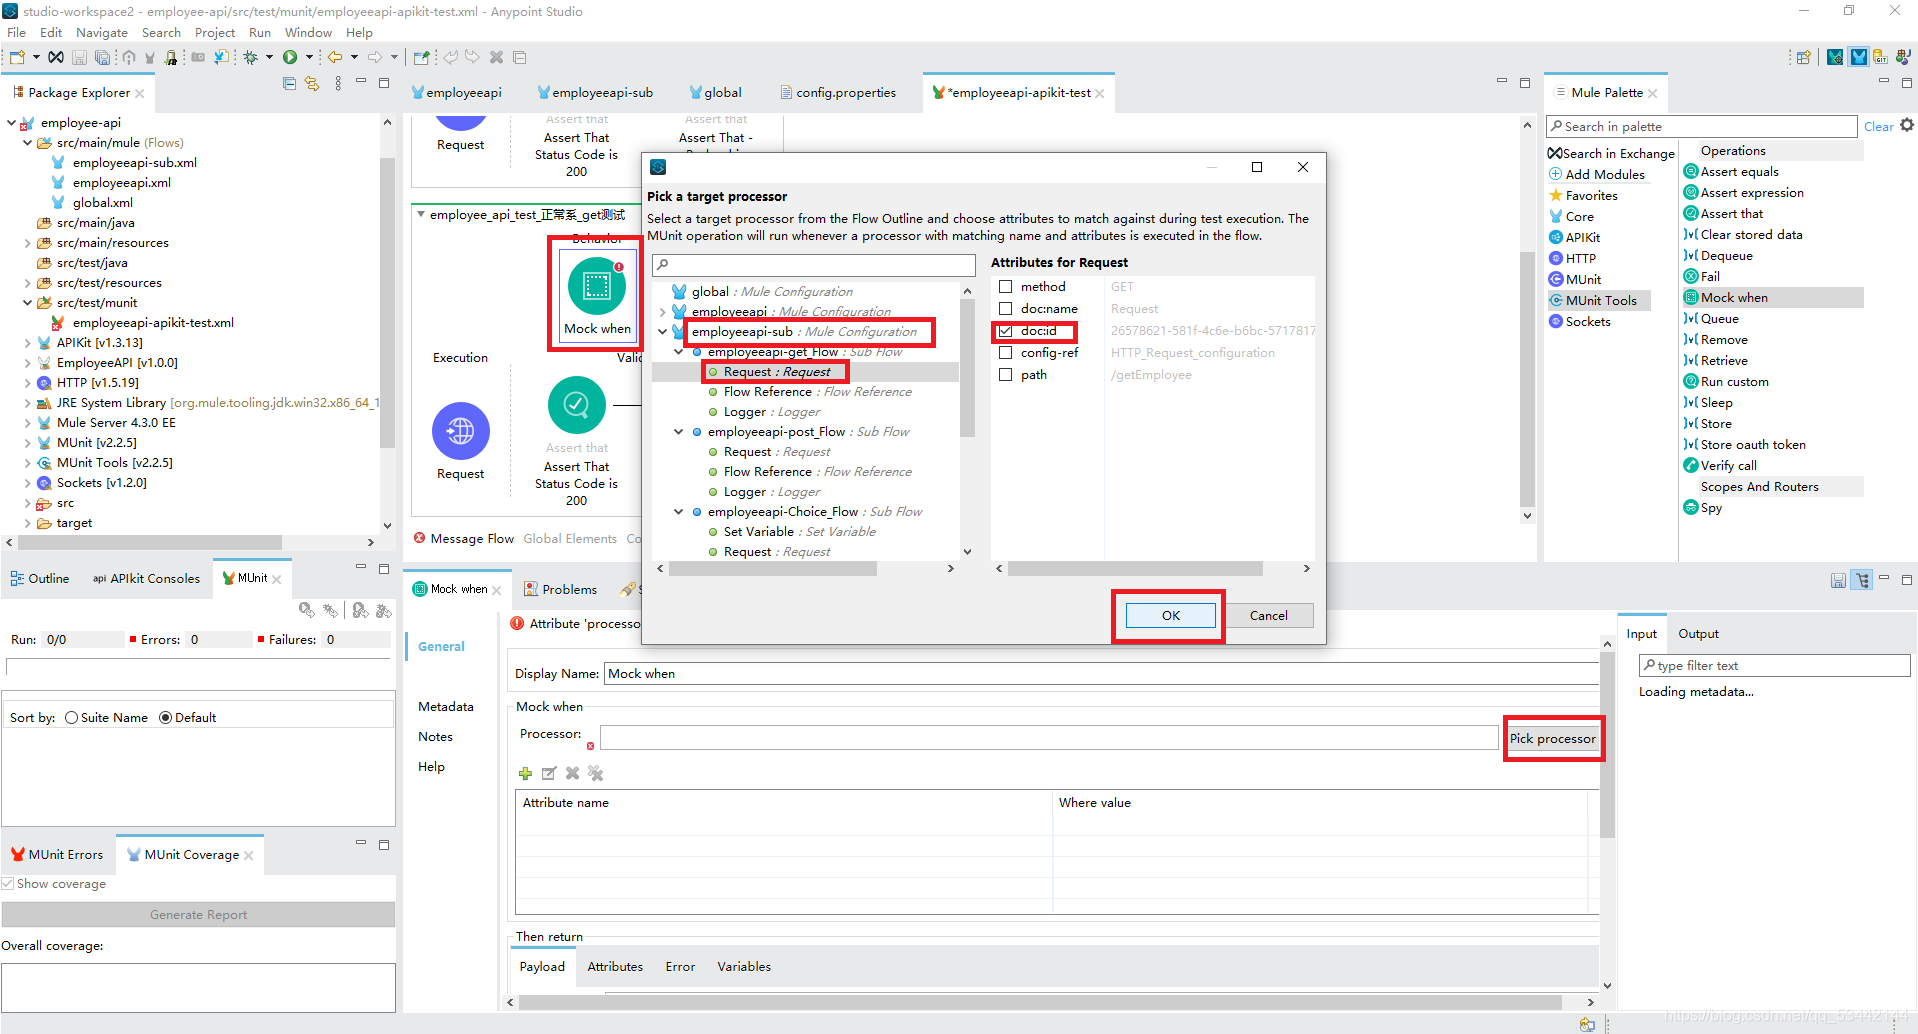Image resolution: width=1918 pixels, height=1034 pixels.
Task: Click Search in Exchange in the palette
Action: tap(1616, 153)
